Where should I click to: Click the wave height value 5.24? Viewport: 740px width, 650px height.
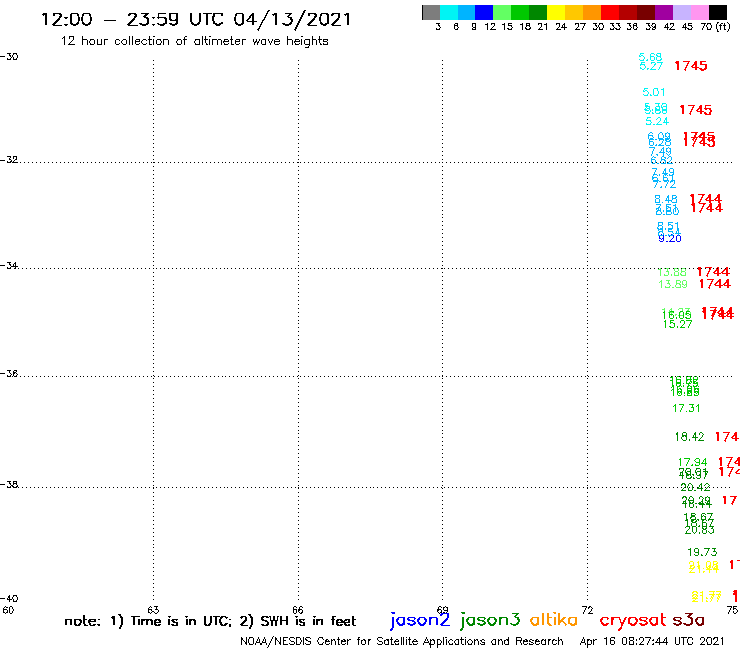[x=657, y=121]
